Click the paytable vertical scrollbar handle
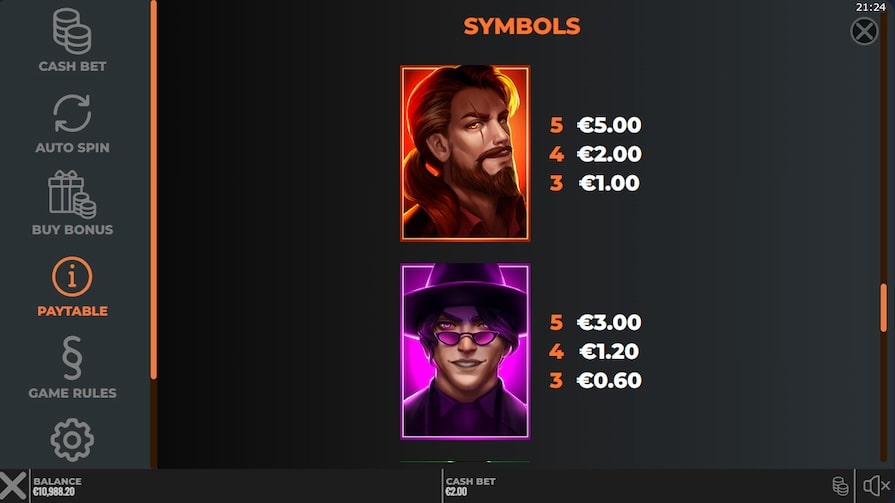 pyautogui.click(x=884, y=308)
